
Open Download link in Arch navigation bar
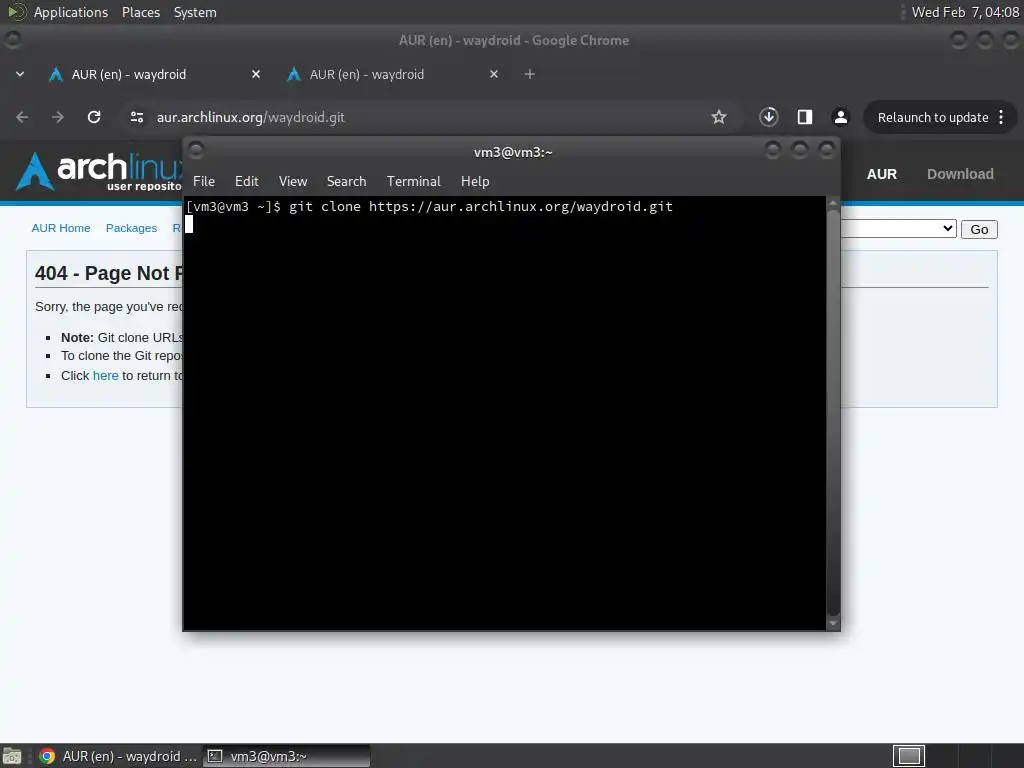point(960,174)
